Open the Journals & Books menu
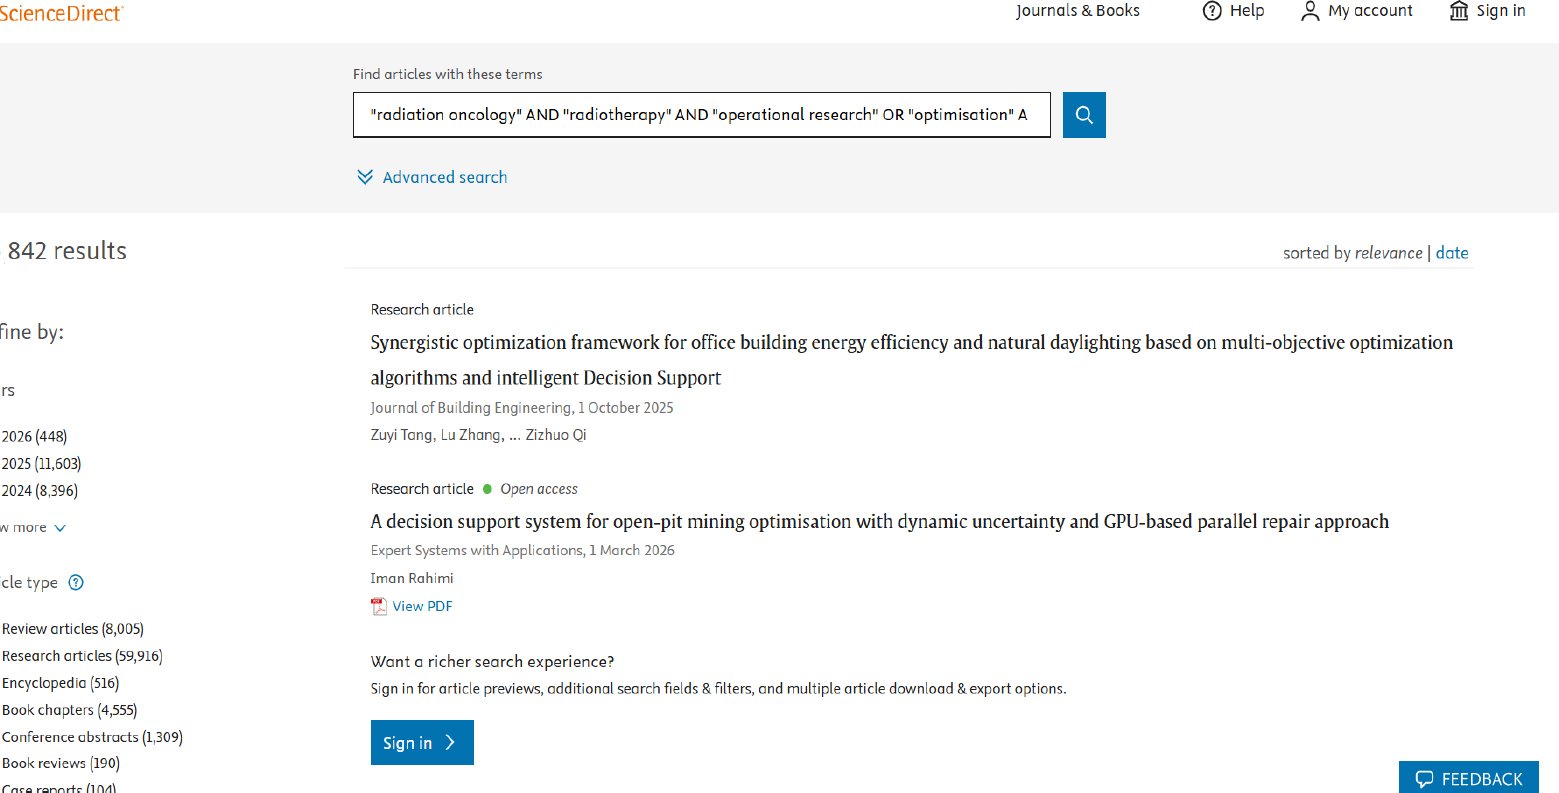 [1078, 11]
